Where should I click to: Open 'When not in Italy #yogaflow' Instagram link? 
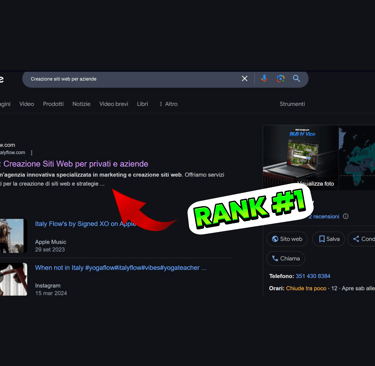(x=121, y=268)
